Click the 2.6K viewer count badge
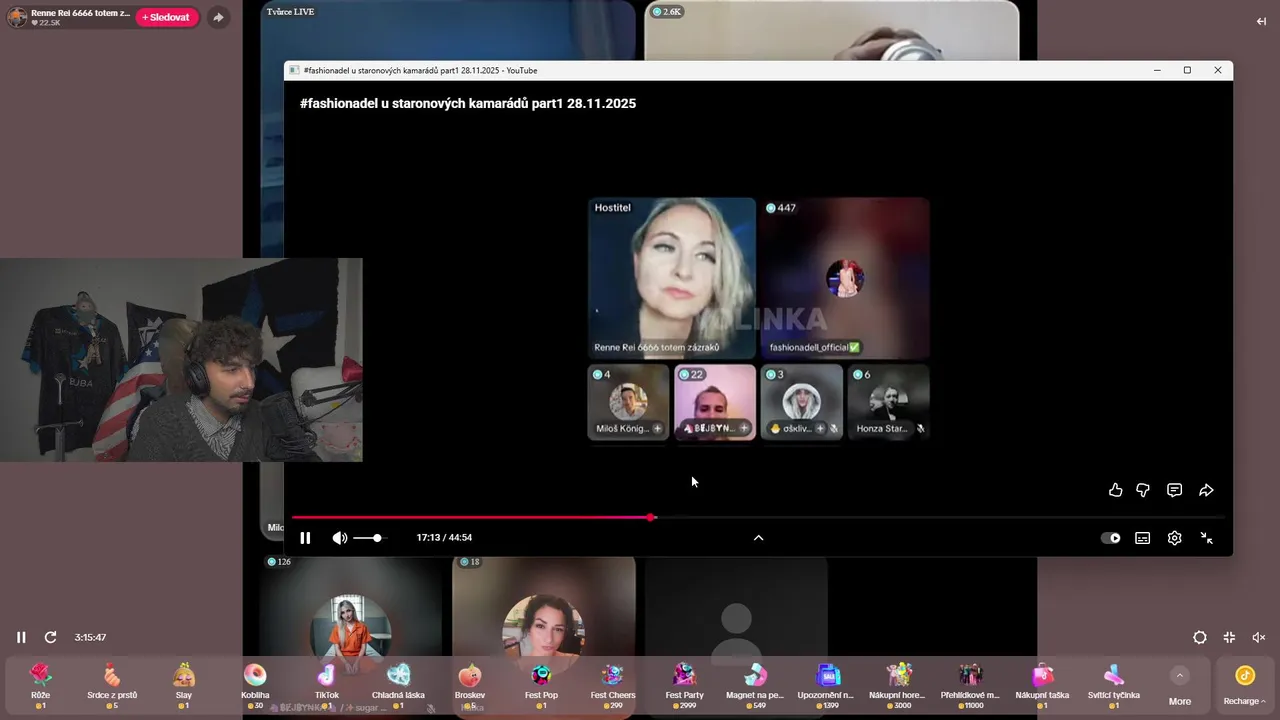 click(x=666, y=12)
